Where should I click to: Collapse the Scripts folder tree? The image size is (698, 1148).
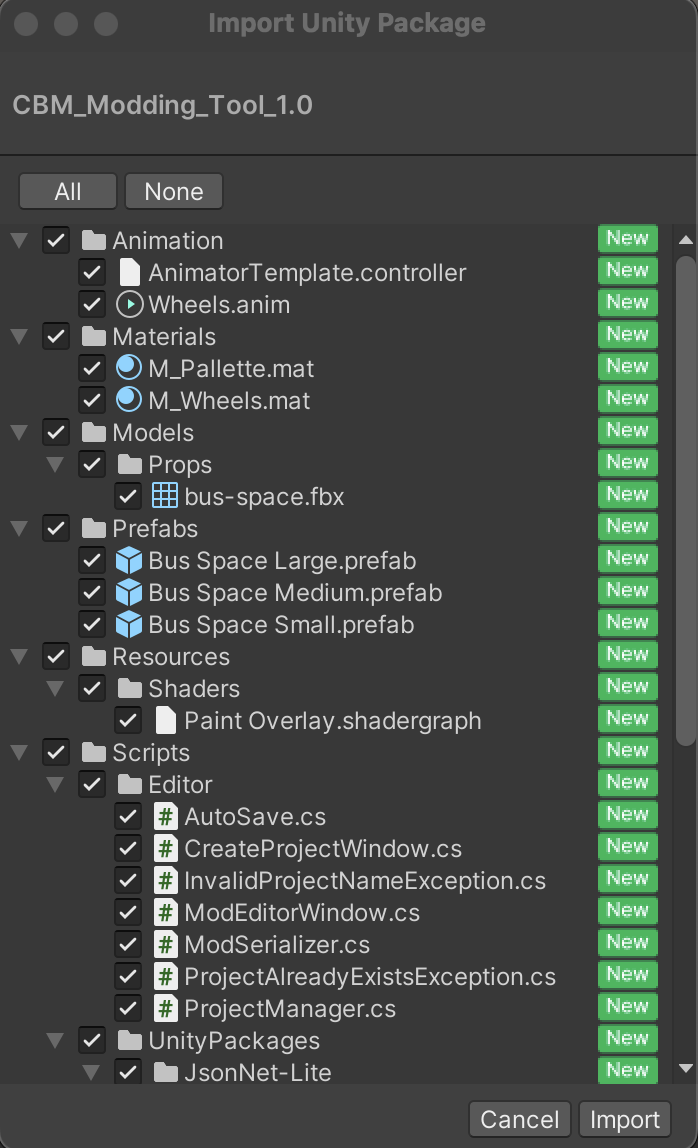pyautogui.click(x=18, y=753)
